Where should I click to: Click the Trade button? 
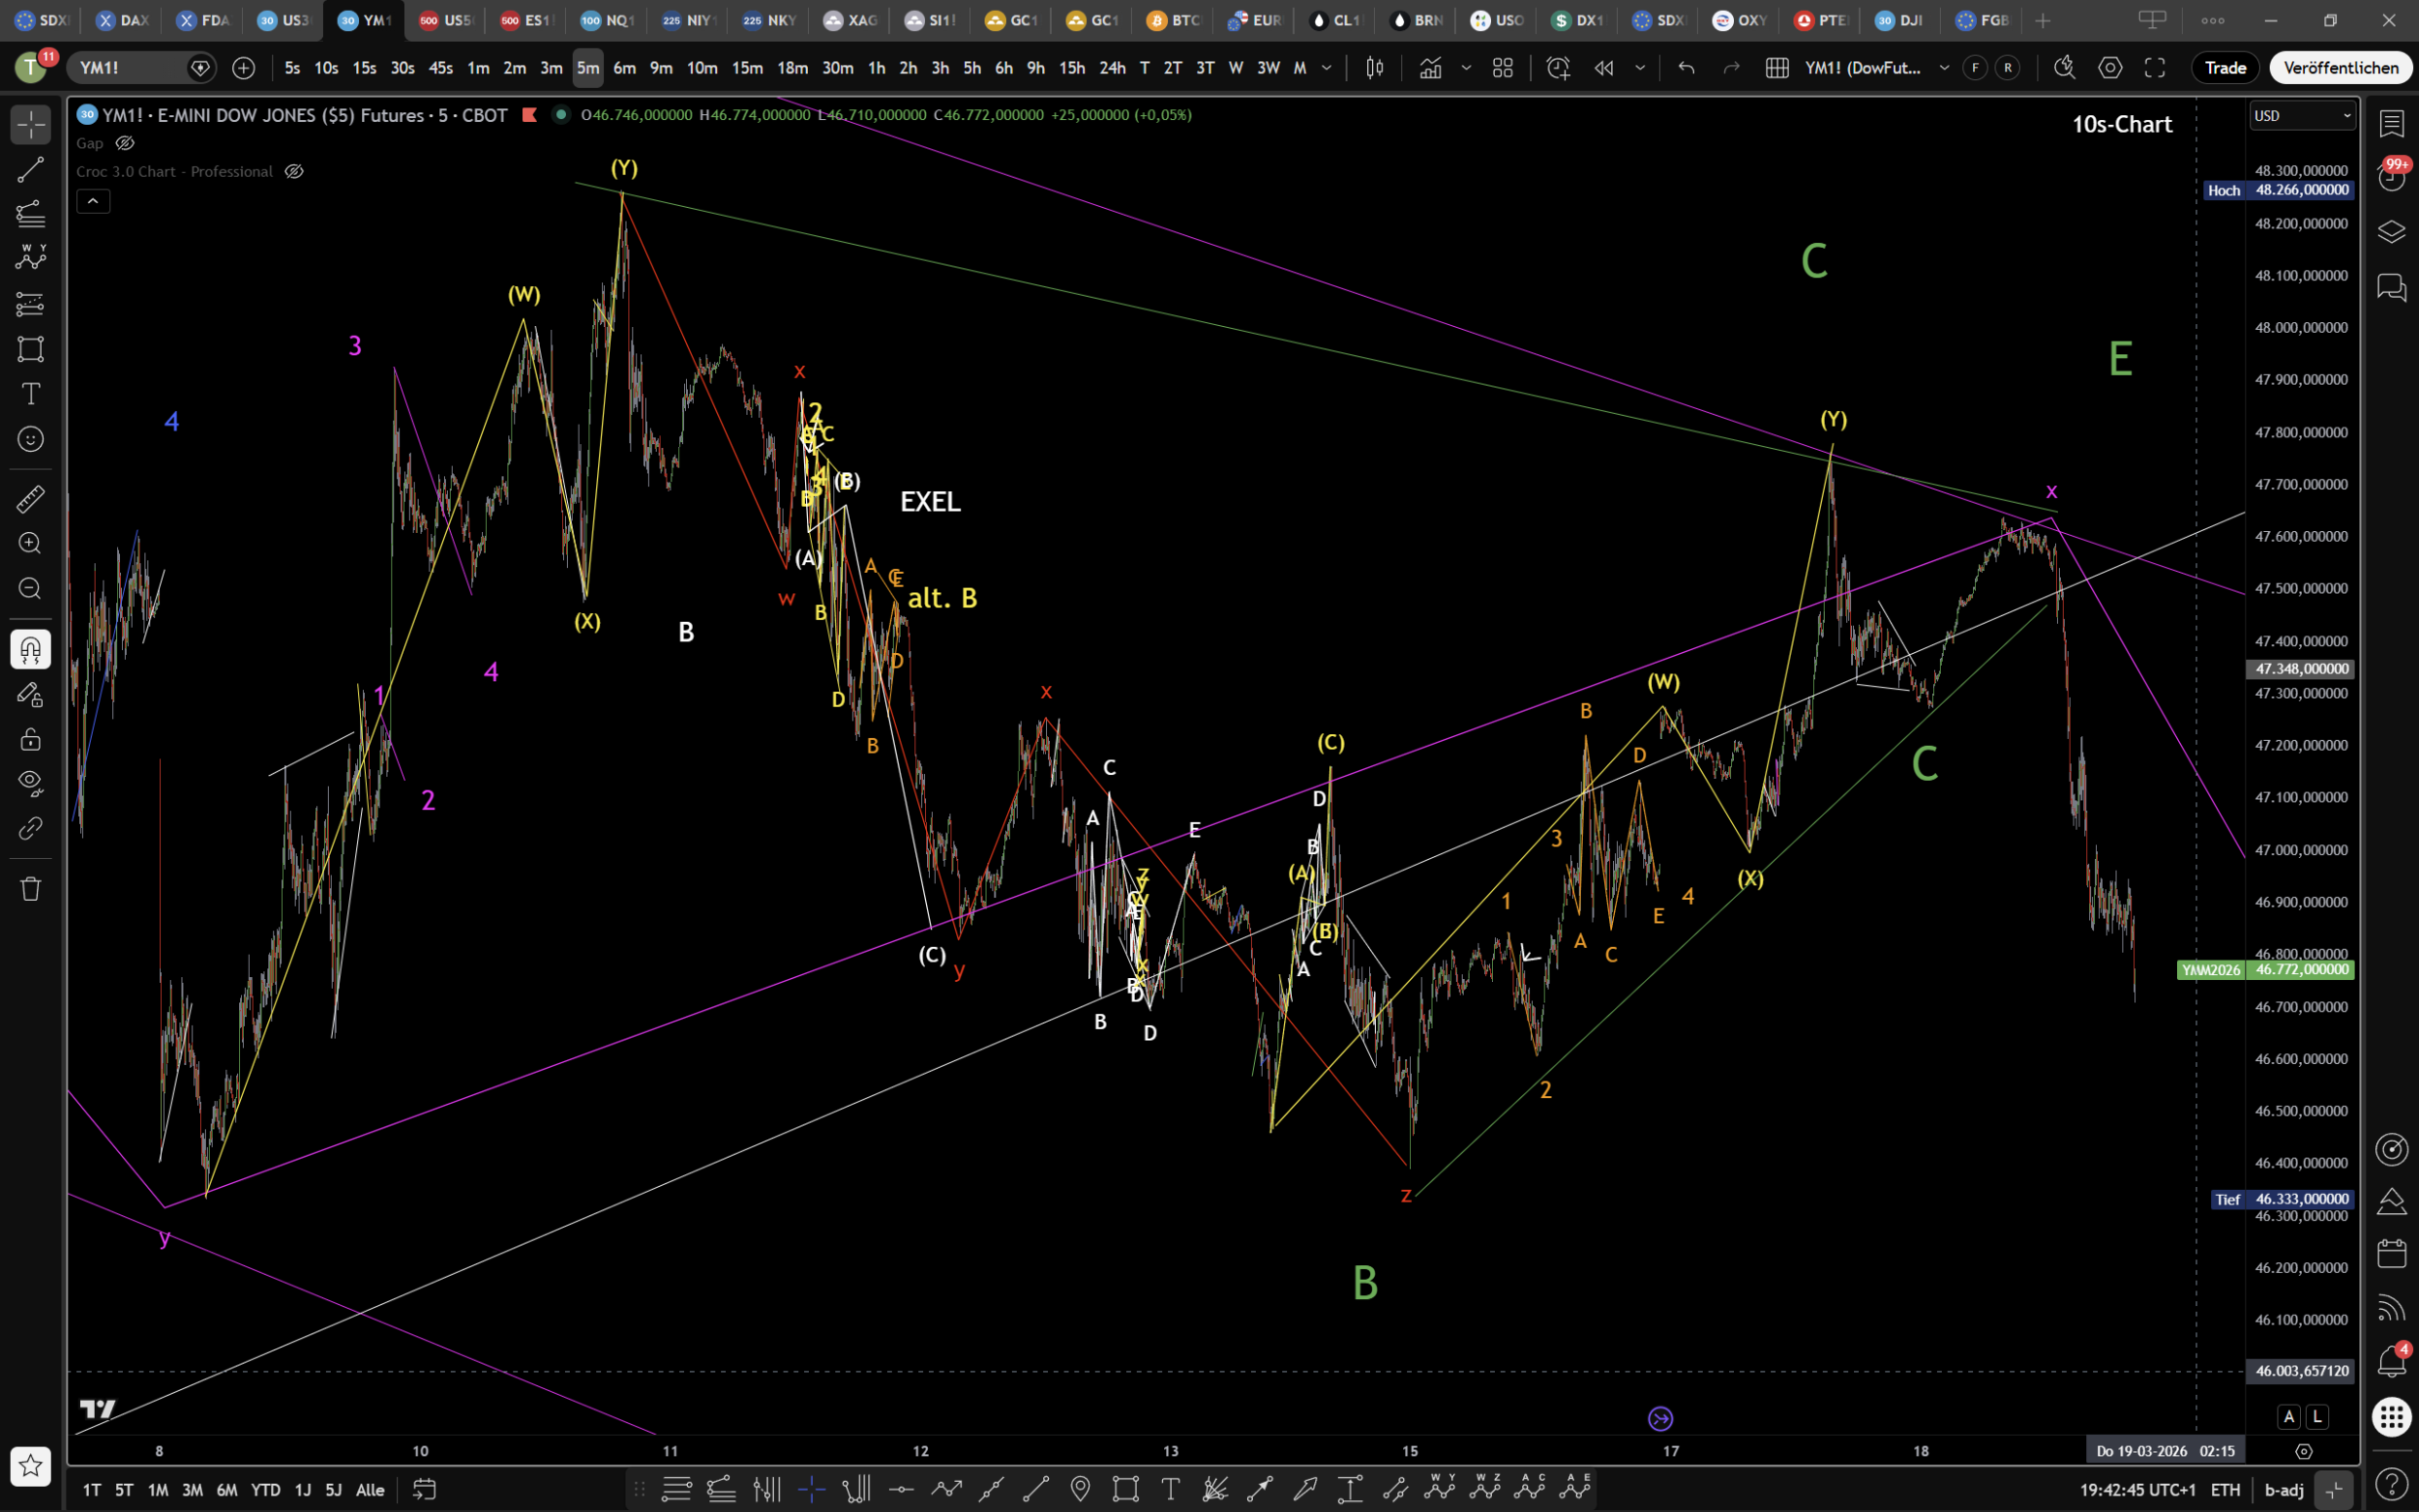pos(2225,68)
